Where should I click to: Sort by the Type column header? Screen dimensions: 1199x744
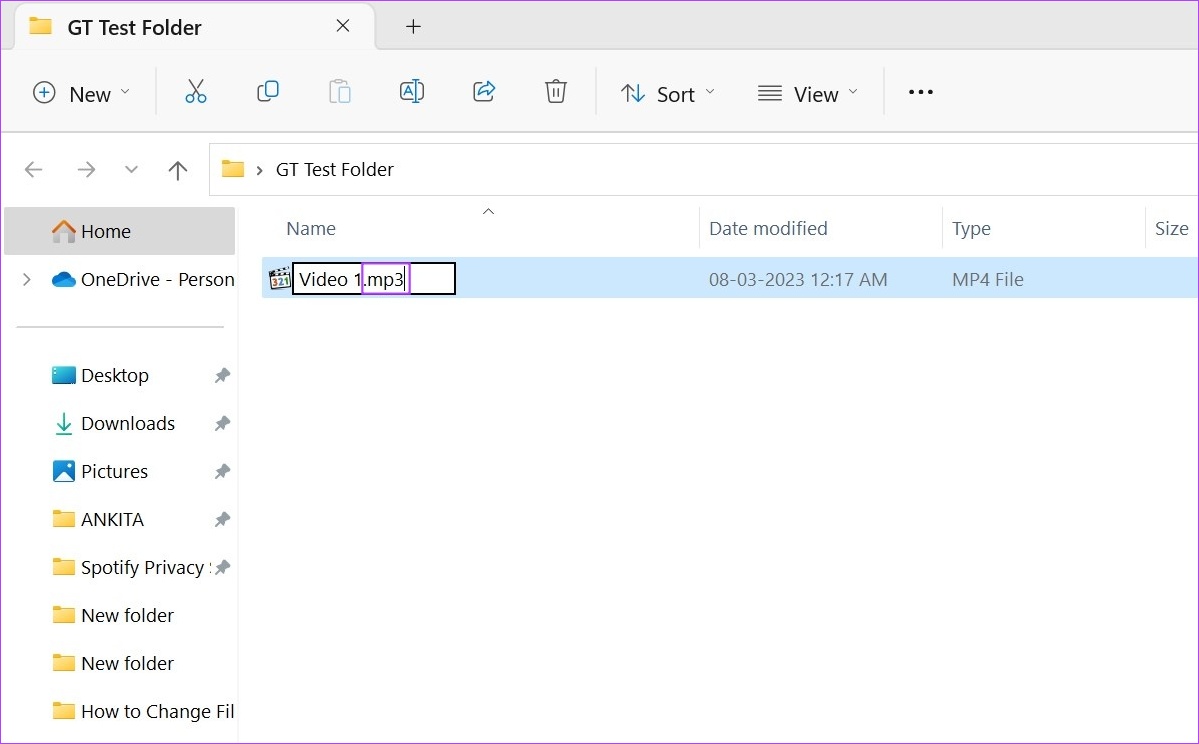[971, 229]
